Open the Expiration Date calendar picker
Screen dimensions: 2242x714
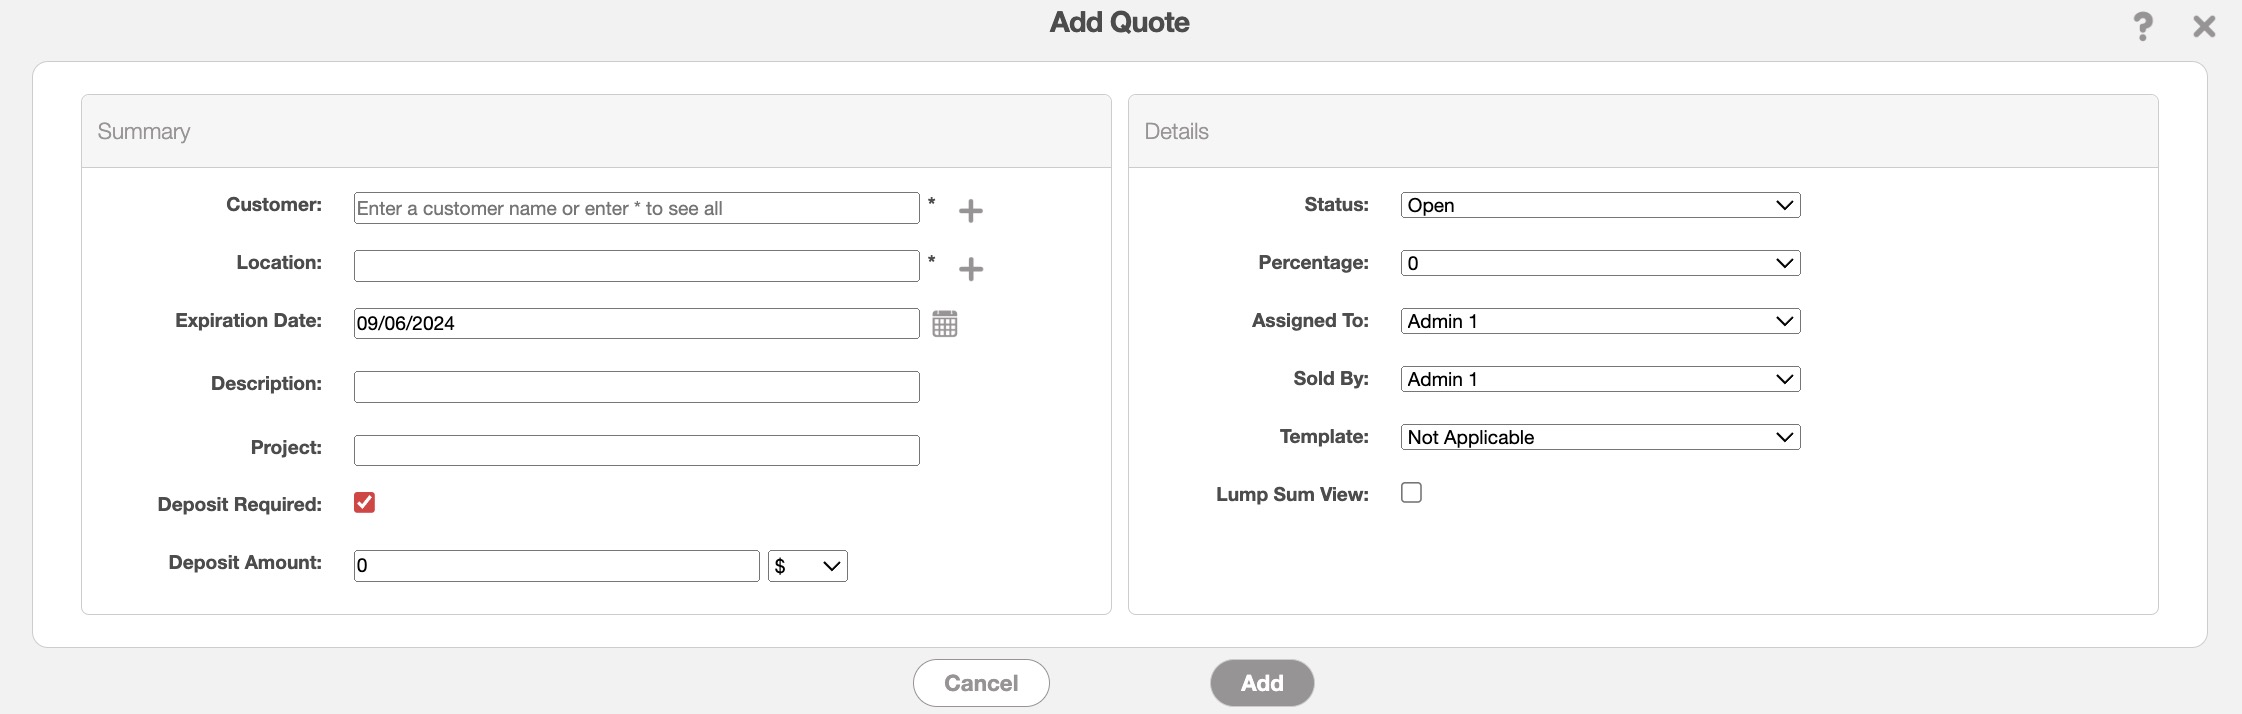(944, 323)
